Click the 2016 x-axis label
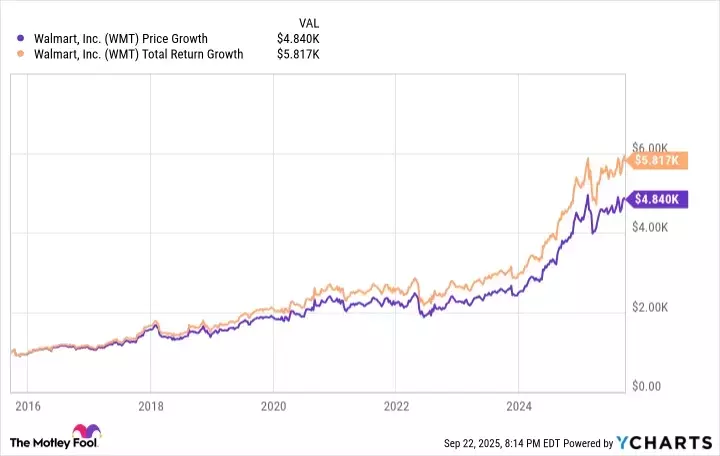The height and width of the screenshot is (456, 720). coord(27,408)
